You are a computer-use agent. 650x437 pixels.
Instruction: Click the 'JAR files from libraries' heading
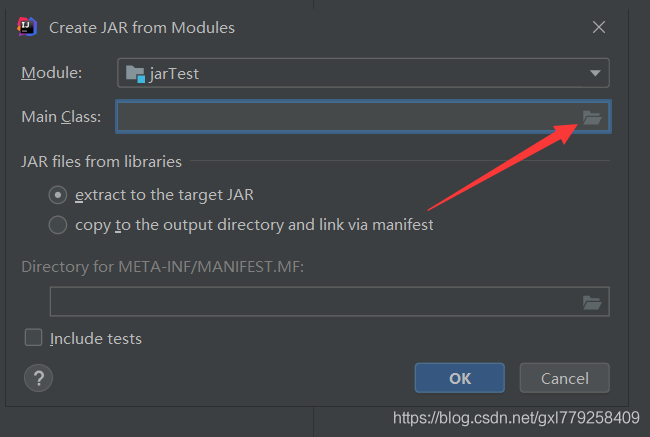(102, 161)
